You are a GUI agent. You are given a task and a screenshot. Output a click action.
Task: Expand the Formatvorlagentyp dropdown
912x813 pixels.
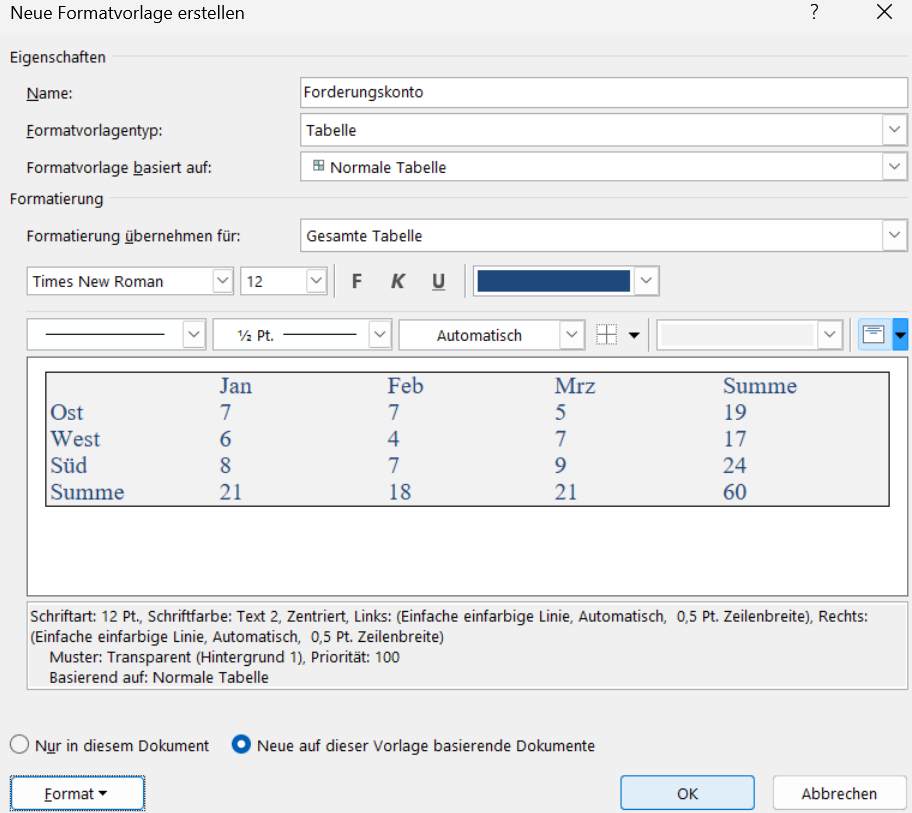point(894,130)
